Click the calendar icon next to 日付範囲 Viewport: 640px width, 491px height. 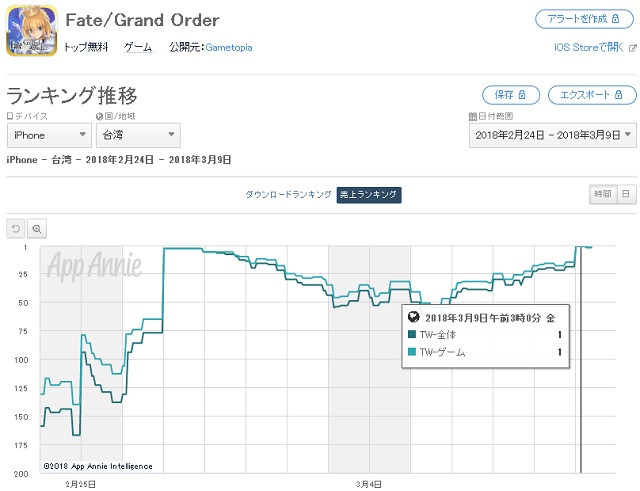pyautogui.click(x=471, y=117)
